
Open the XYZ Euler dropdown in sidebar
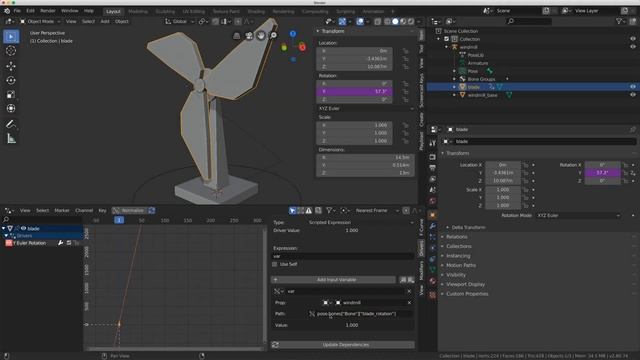point(365,108)
